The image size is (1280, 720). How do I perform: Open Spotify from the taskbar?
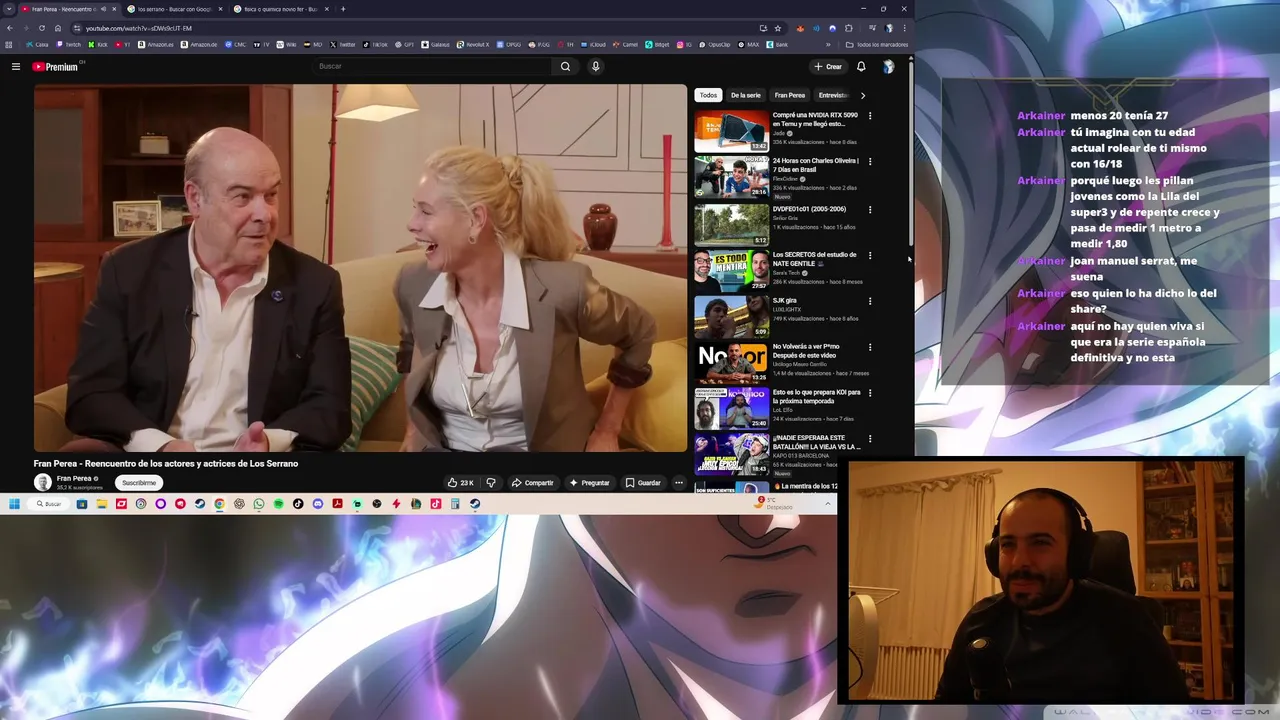(x=278, y=504)
